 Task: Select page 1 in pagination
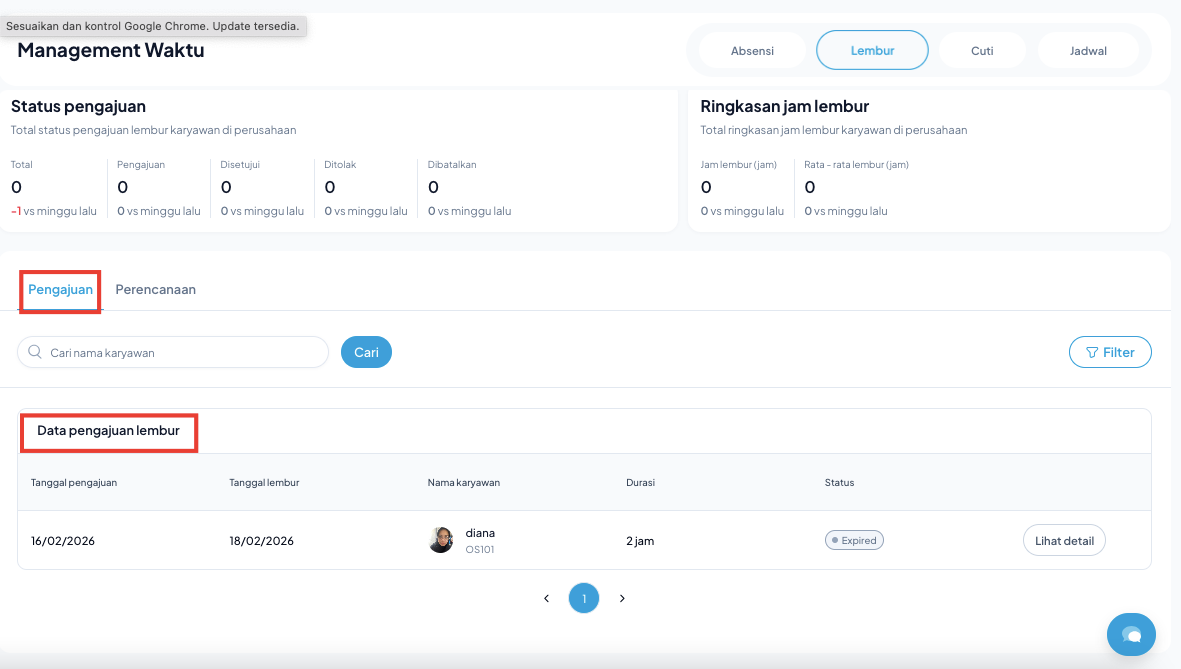coord(584,598)
